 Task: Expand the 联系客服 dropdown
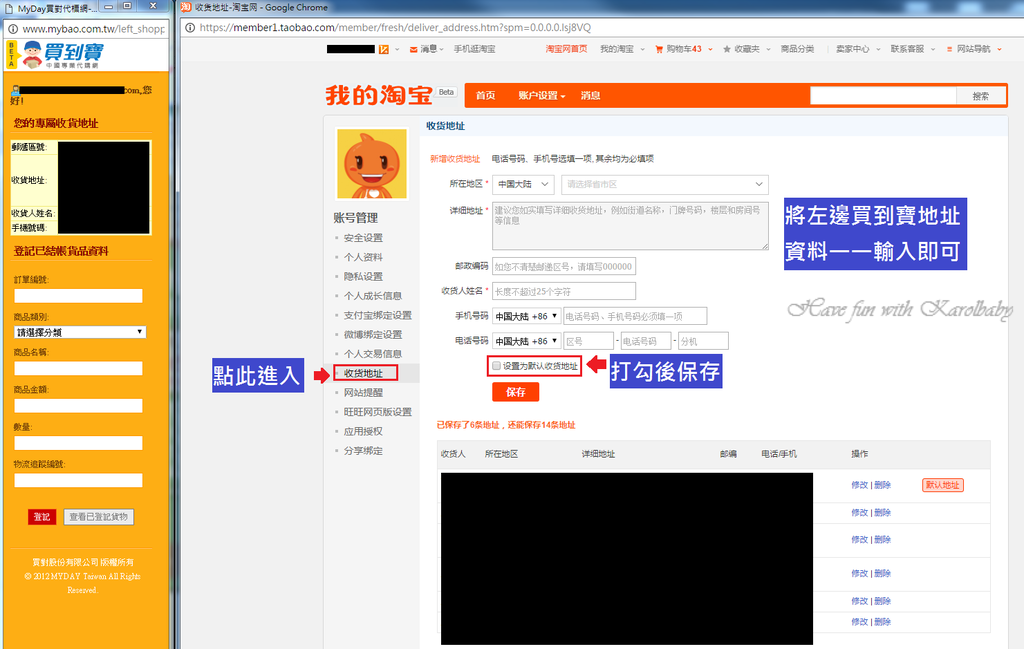point(912,49)
